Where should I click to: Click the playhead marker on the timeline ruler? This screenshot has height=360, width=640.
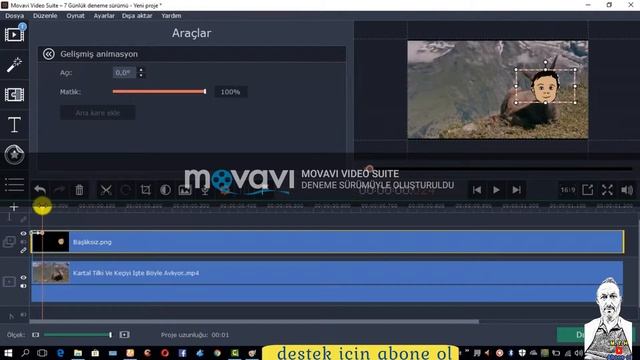click(x=42, y=206)
